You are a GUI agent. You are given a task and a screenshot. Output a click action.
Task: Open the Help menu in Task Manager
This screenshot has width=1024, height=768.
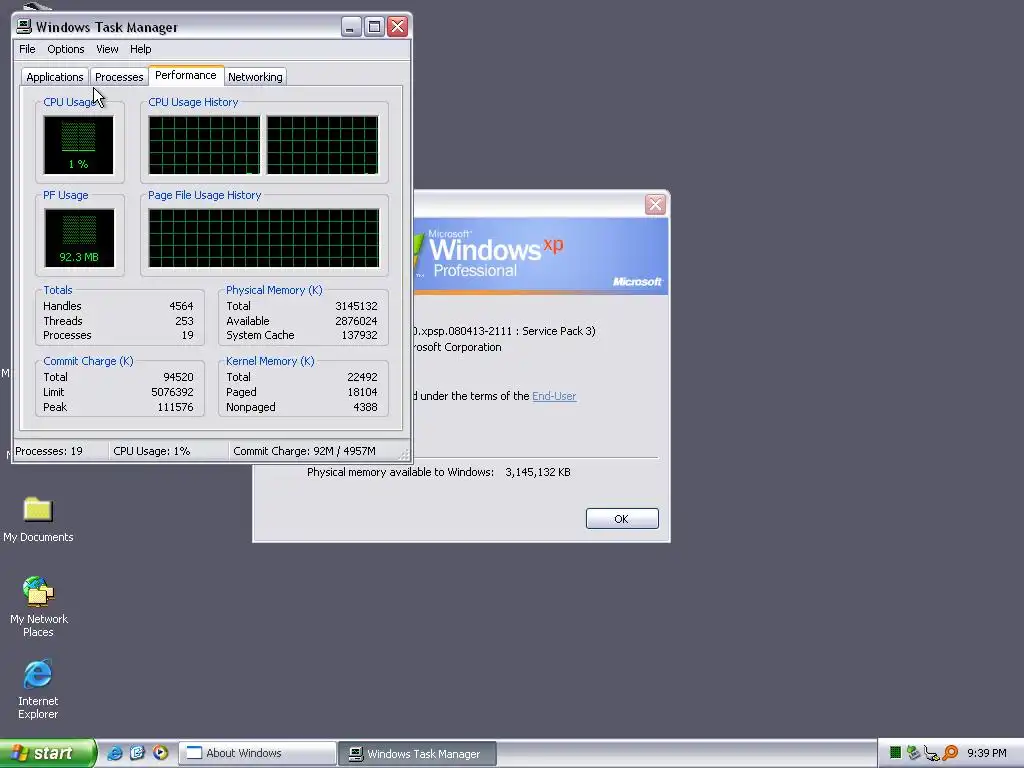[140, 49]
